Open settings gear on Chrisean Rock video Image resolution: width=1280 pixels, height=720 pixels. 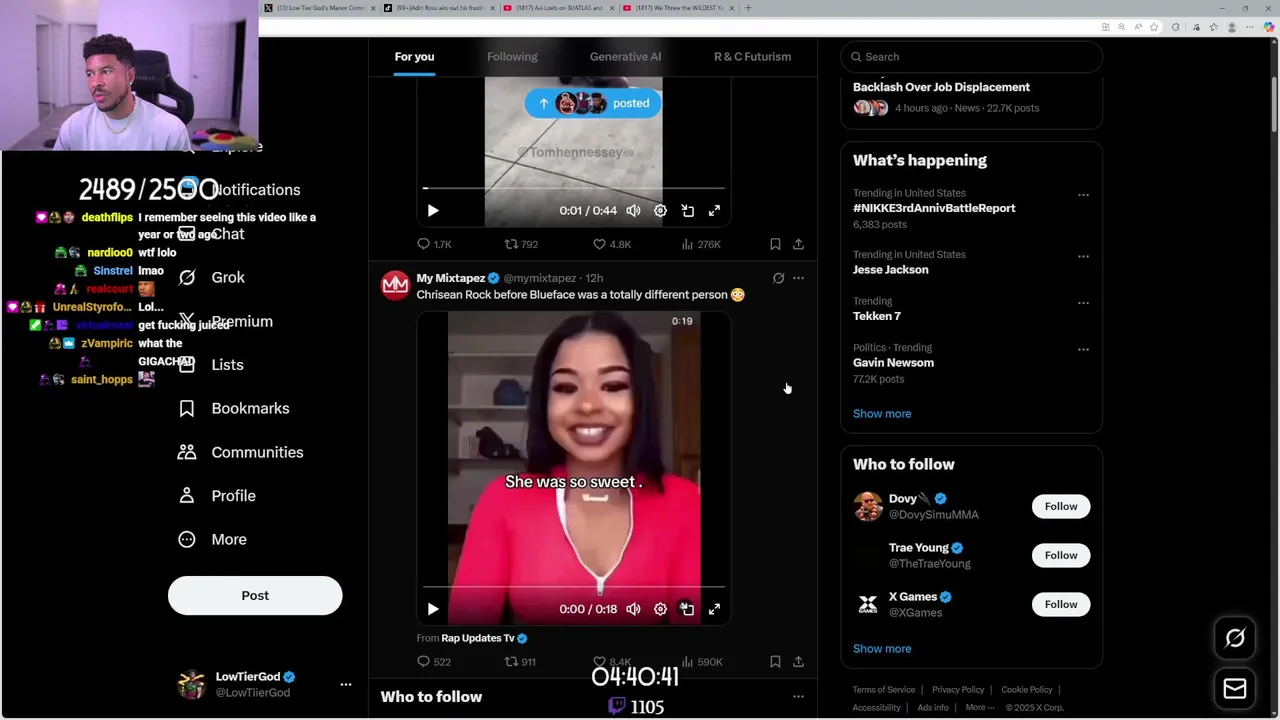(x=660, y=609)
